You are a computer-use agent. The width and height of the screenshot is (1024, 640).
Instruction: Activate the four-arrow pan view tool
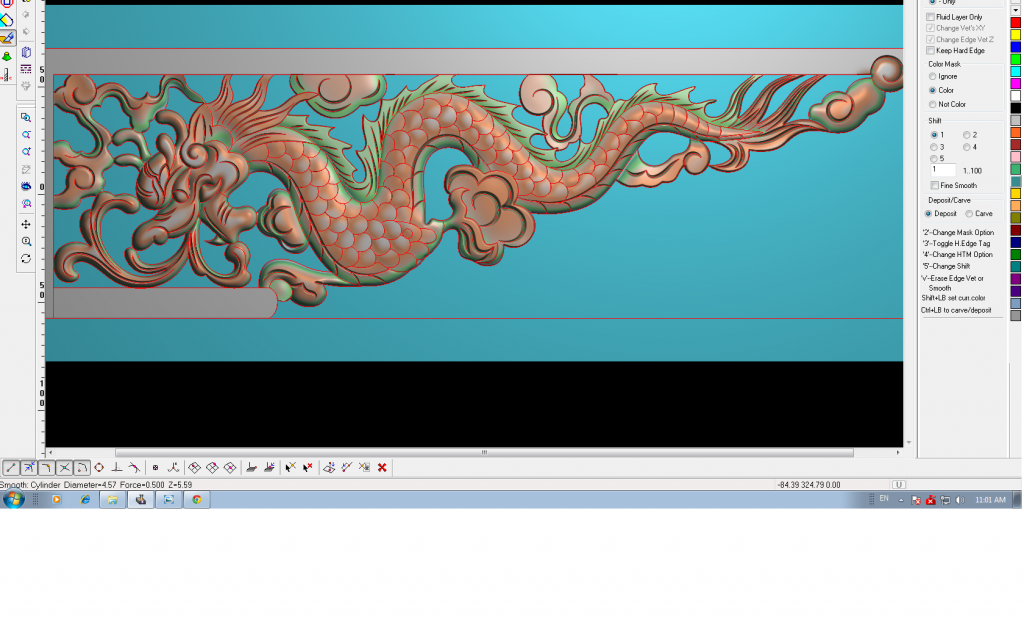[26, 224]
